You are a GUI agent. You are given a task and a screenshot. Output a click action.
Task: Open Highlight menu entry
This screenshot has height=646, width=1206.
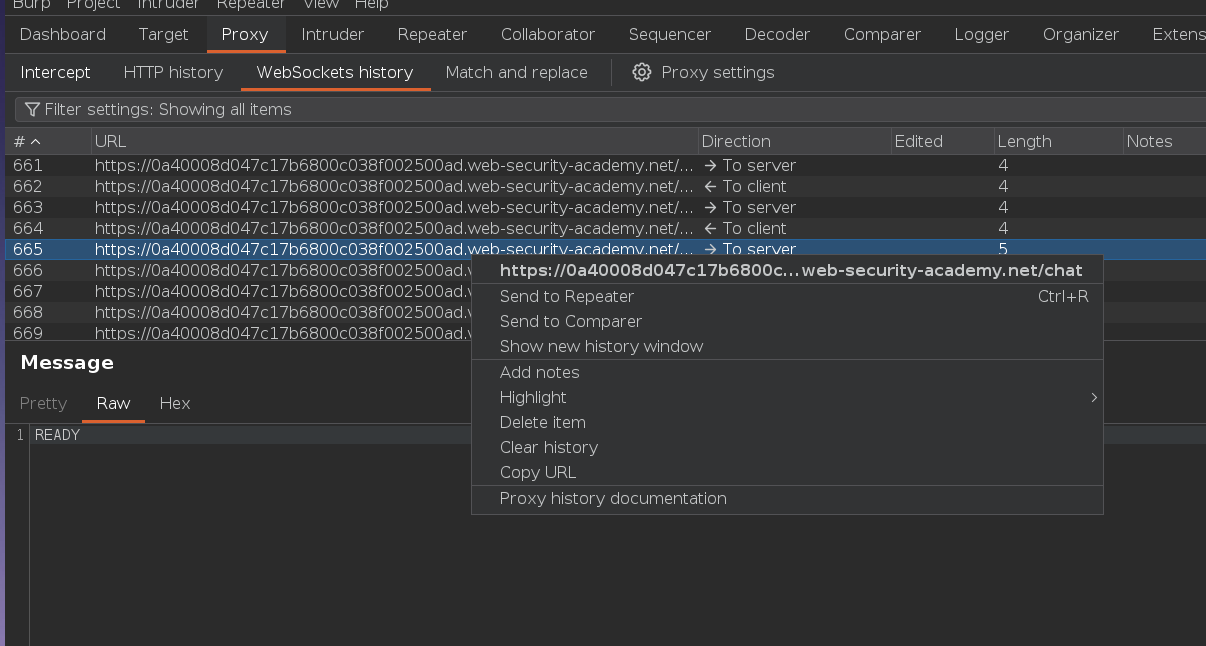coord(787,397)
